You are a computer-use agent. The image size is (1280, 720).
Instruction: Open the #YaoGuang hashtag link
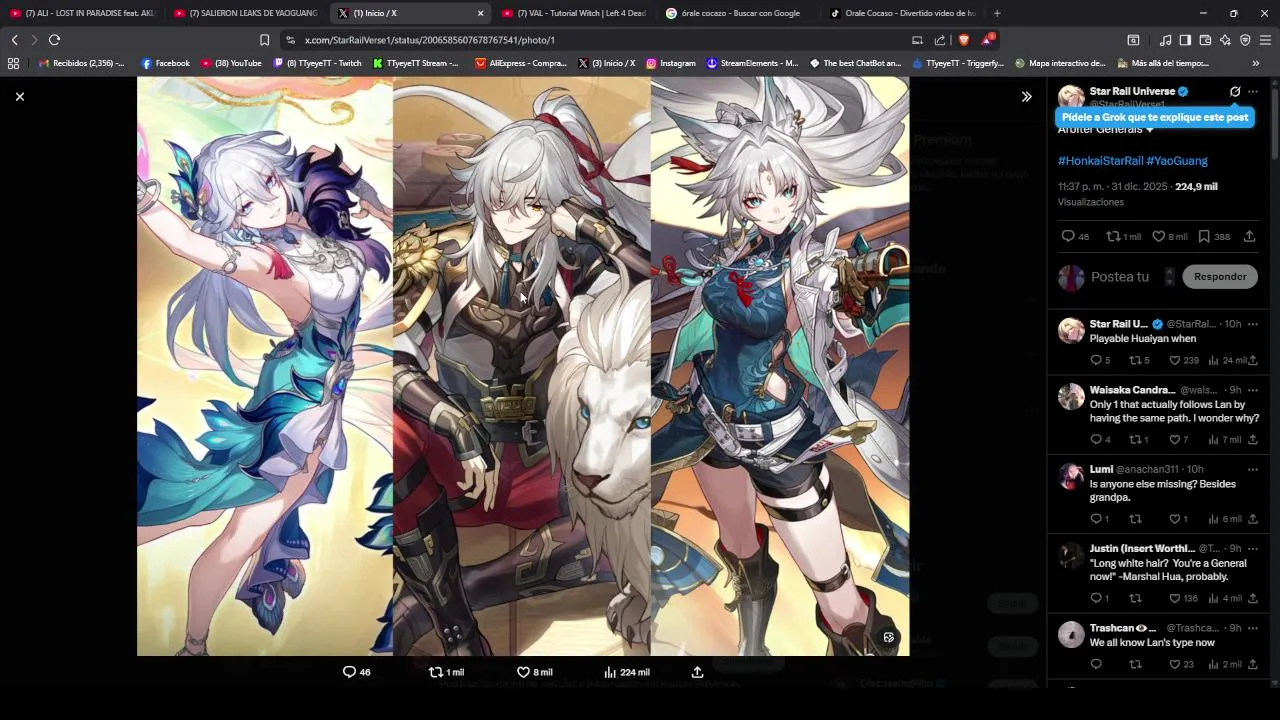1177,161
